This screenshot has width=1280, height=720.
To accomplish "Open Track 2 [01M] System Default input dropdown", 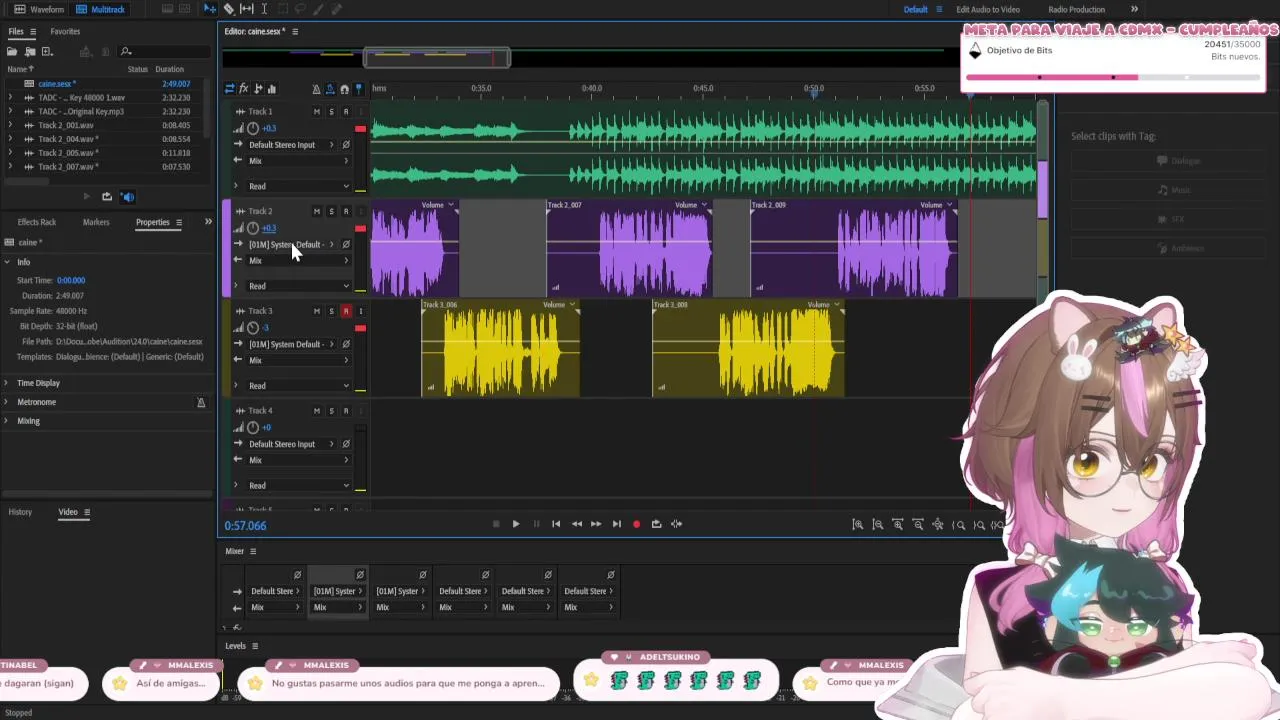I will (x=290, y=245).
